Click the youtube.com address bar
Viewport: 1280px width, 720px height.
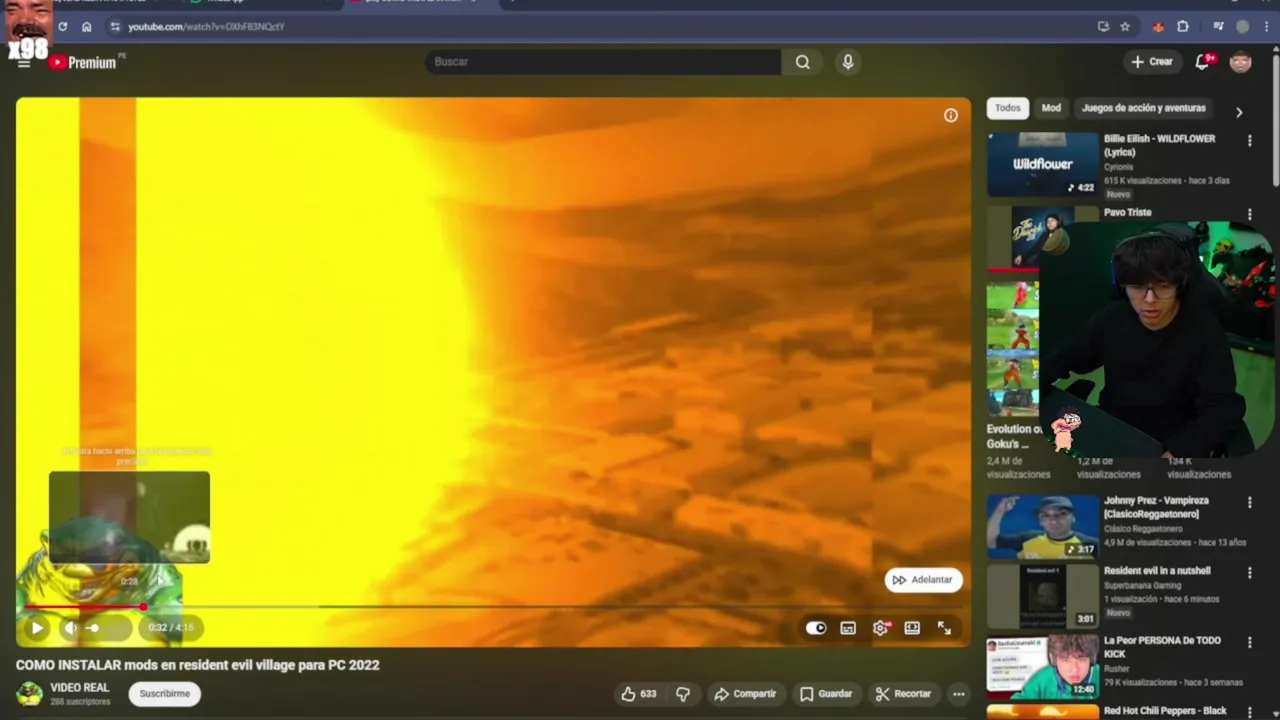pos(600,27)
